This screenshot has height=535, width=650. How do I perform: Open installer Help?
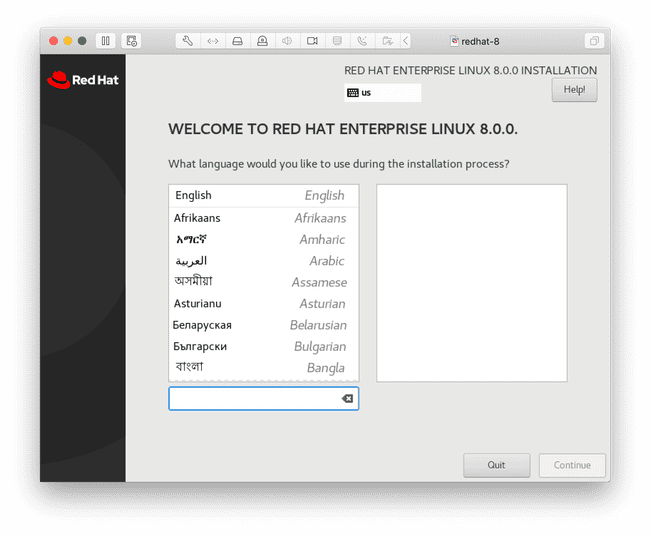click(x=574, y=90)
